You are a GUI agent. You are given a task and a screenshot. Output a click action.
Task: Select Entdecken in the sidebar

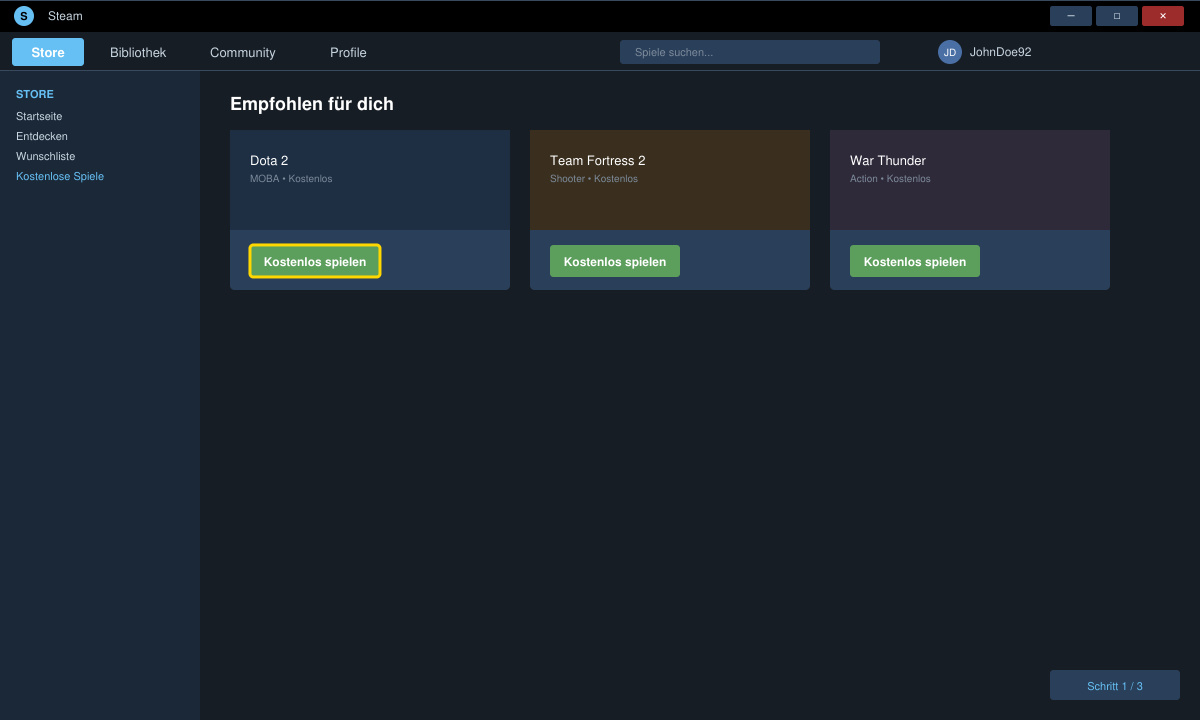tap(42, 136)
